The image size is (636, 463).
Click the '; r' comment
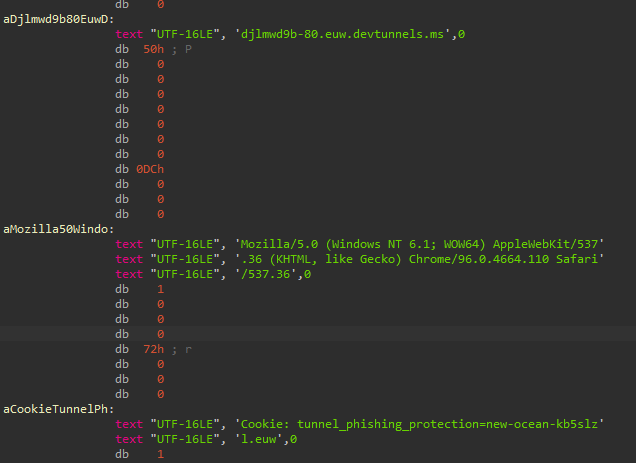coord(181,349)
